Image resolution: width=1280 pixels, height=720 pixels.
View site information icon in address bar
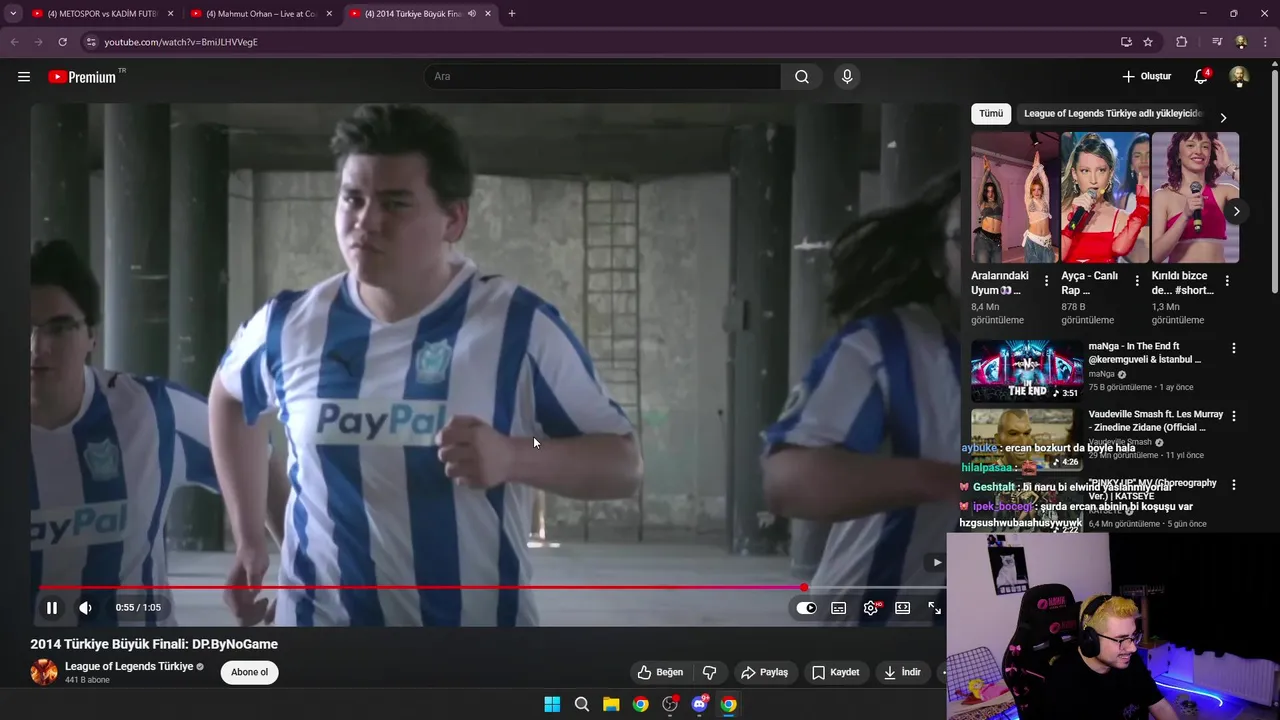[90, 42]
